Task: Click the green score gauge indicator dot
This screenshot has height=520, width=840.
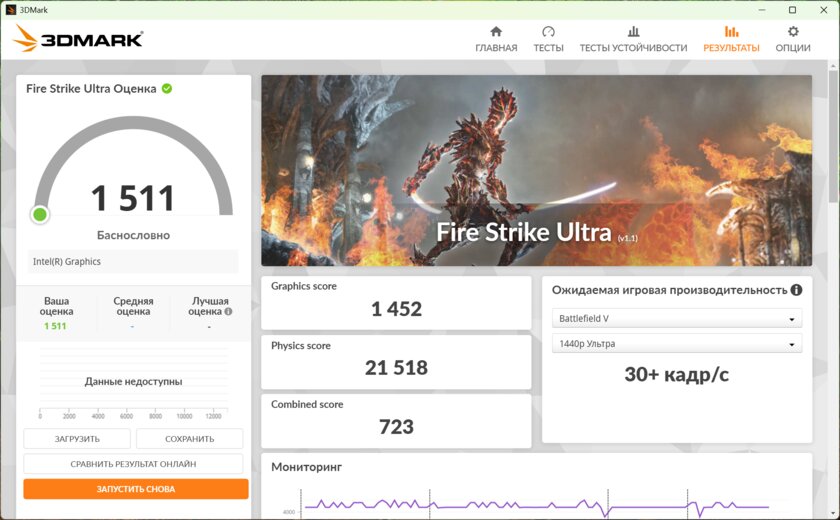Action: pyautogui.click(x=40, y=215)
